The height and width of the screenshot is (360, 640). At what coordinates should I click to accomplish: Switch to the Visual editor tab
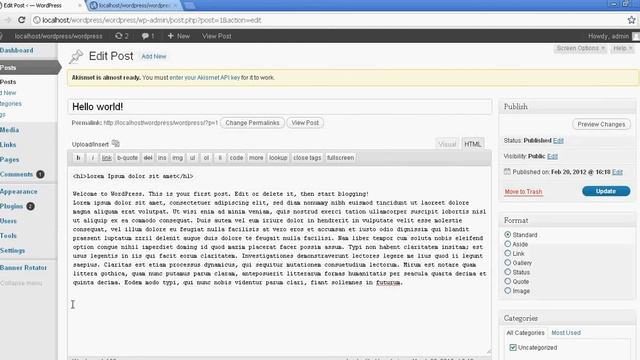click(447, 144)
